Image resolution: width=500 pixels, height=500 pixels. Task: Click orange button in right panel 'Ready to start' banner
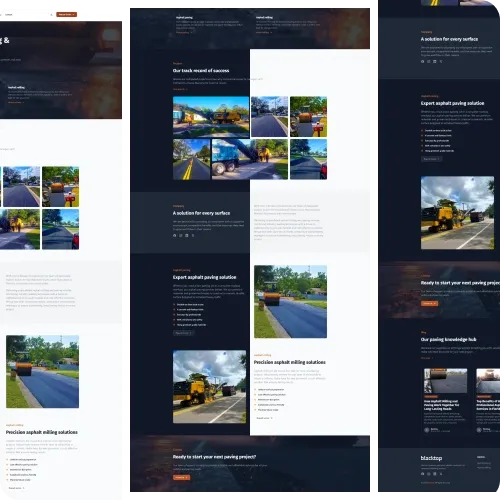click(429, 303)
